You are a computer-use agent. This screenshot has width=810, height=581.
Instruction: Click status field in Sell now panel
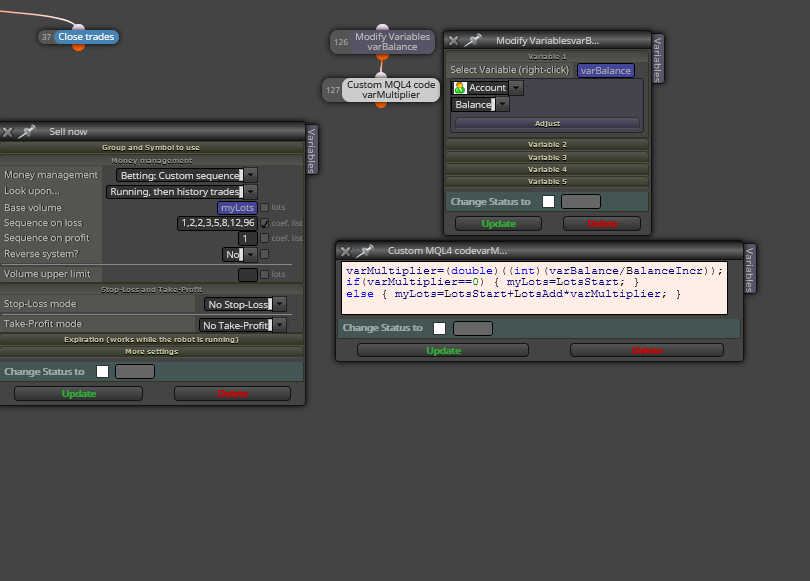click(x=135, y=371)
